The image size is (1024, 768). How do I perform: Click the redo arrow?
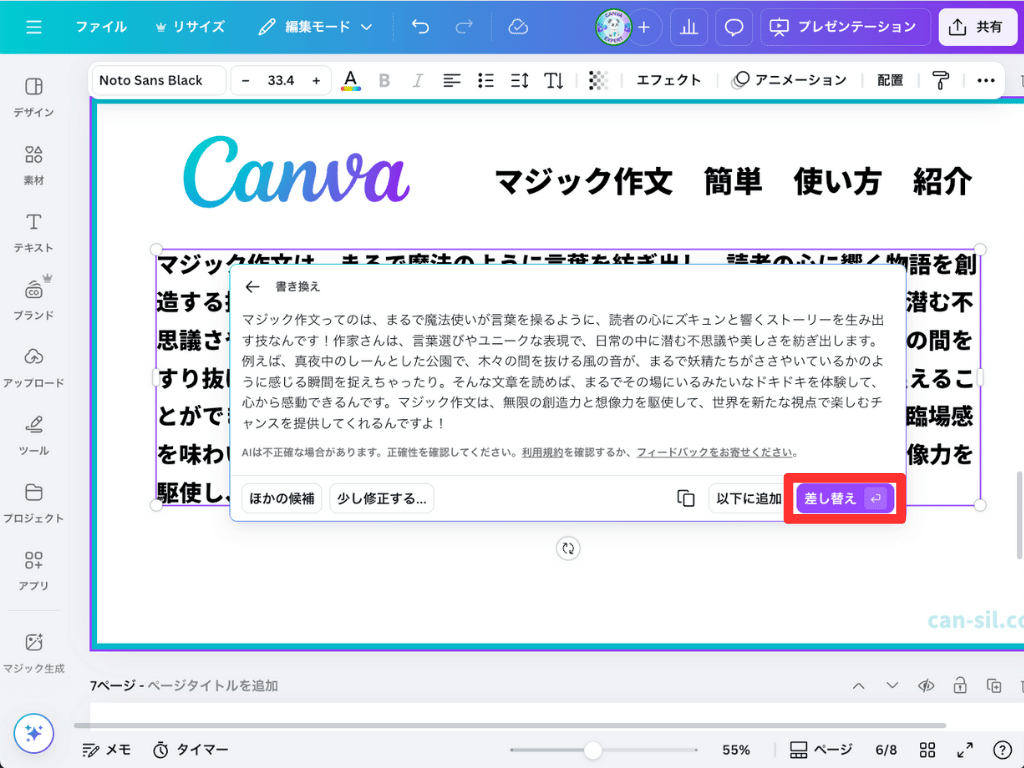pyautogui.click(x=464, y=27)
